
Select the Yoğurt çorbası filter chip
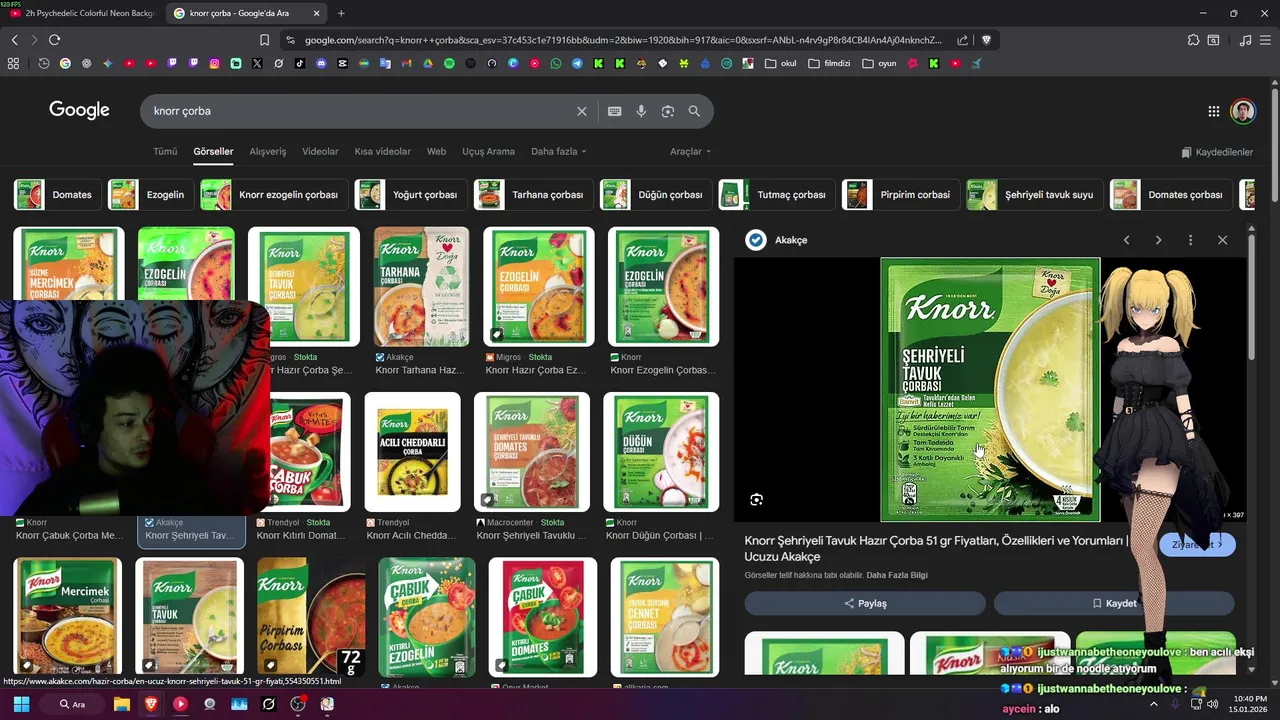411,195
